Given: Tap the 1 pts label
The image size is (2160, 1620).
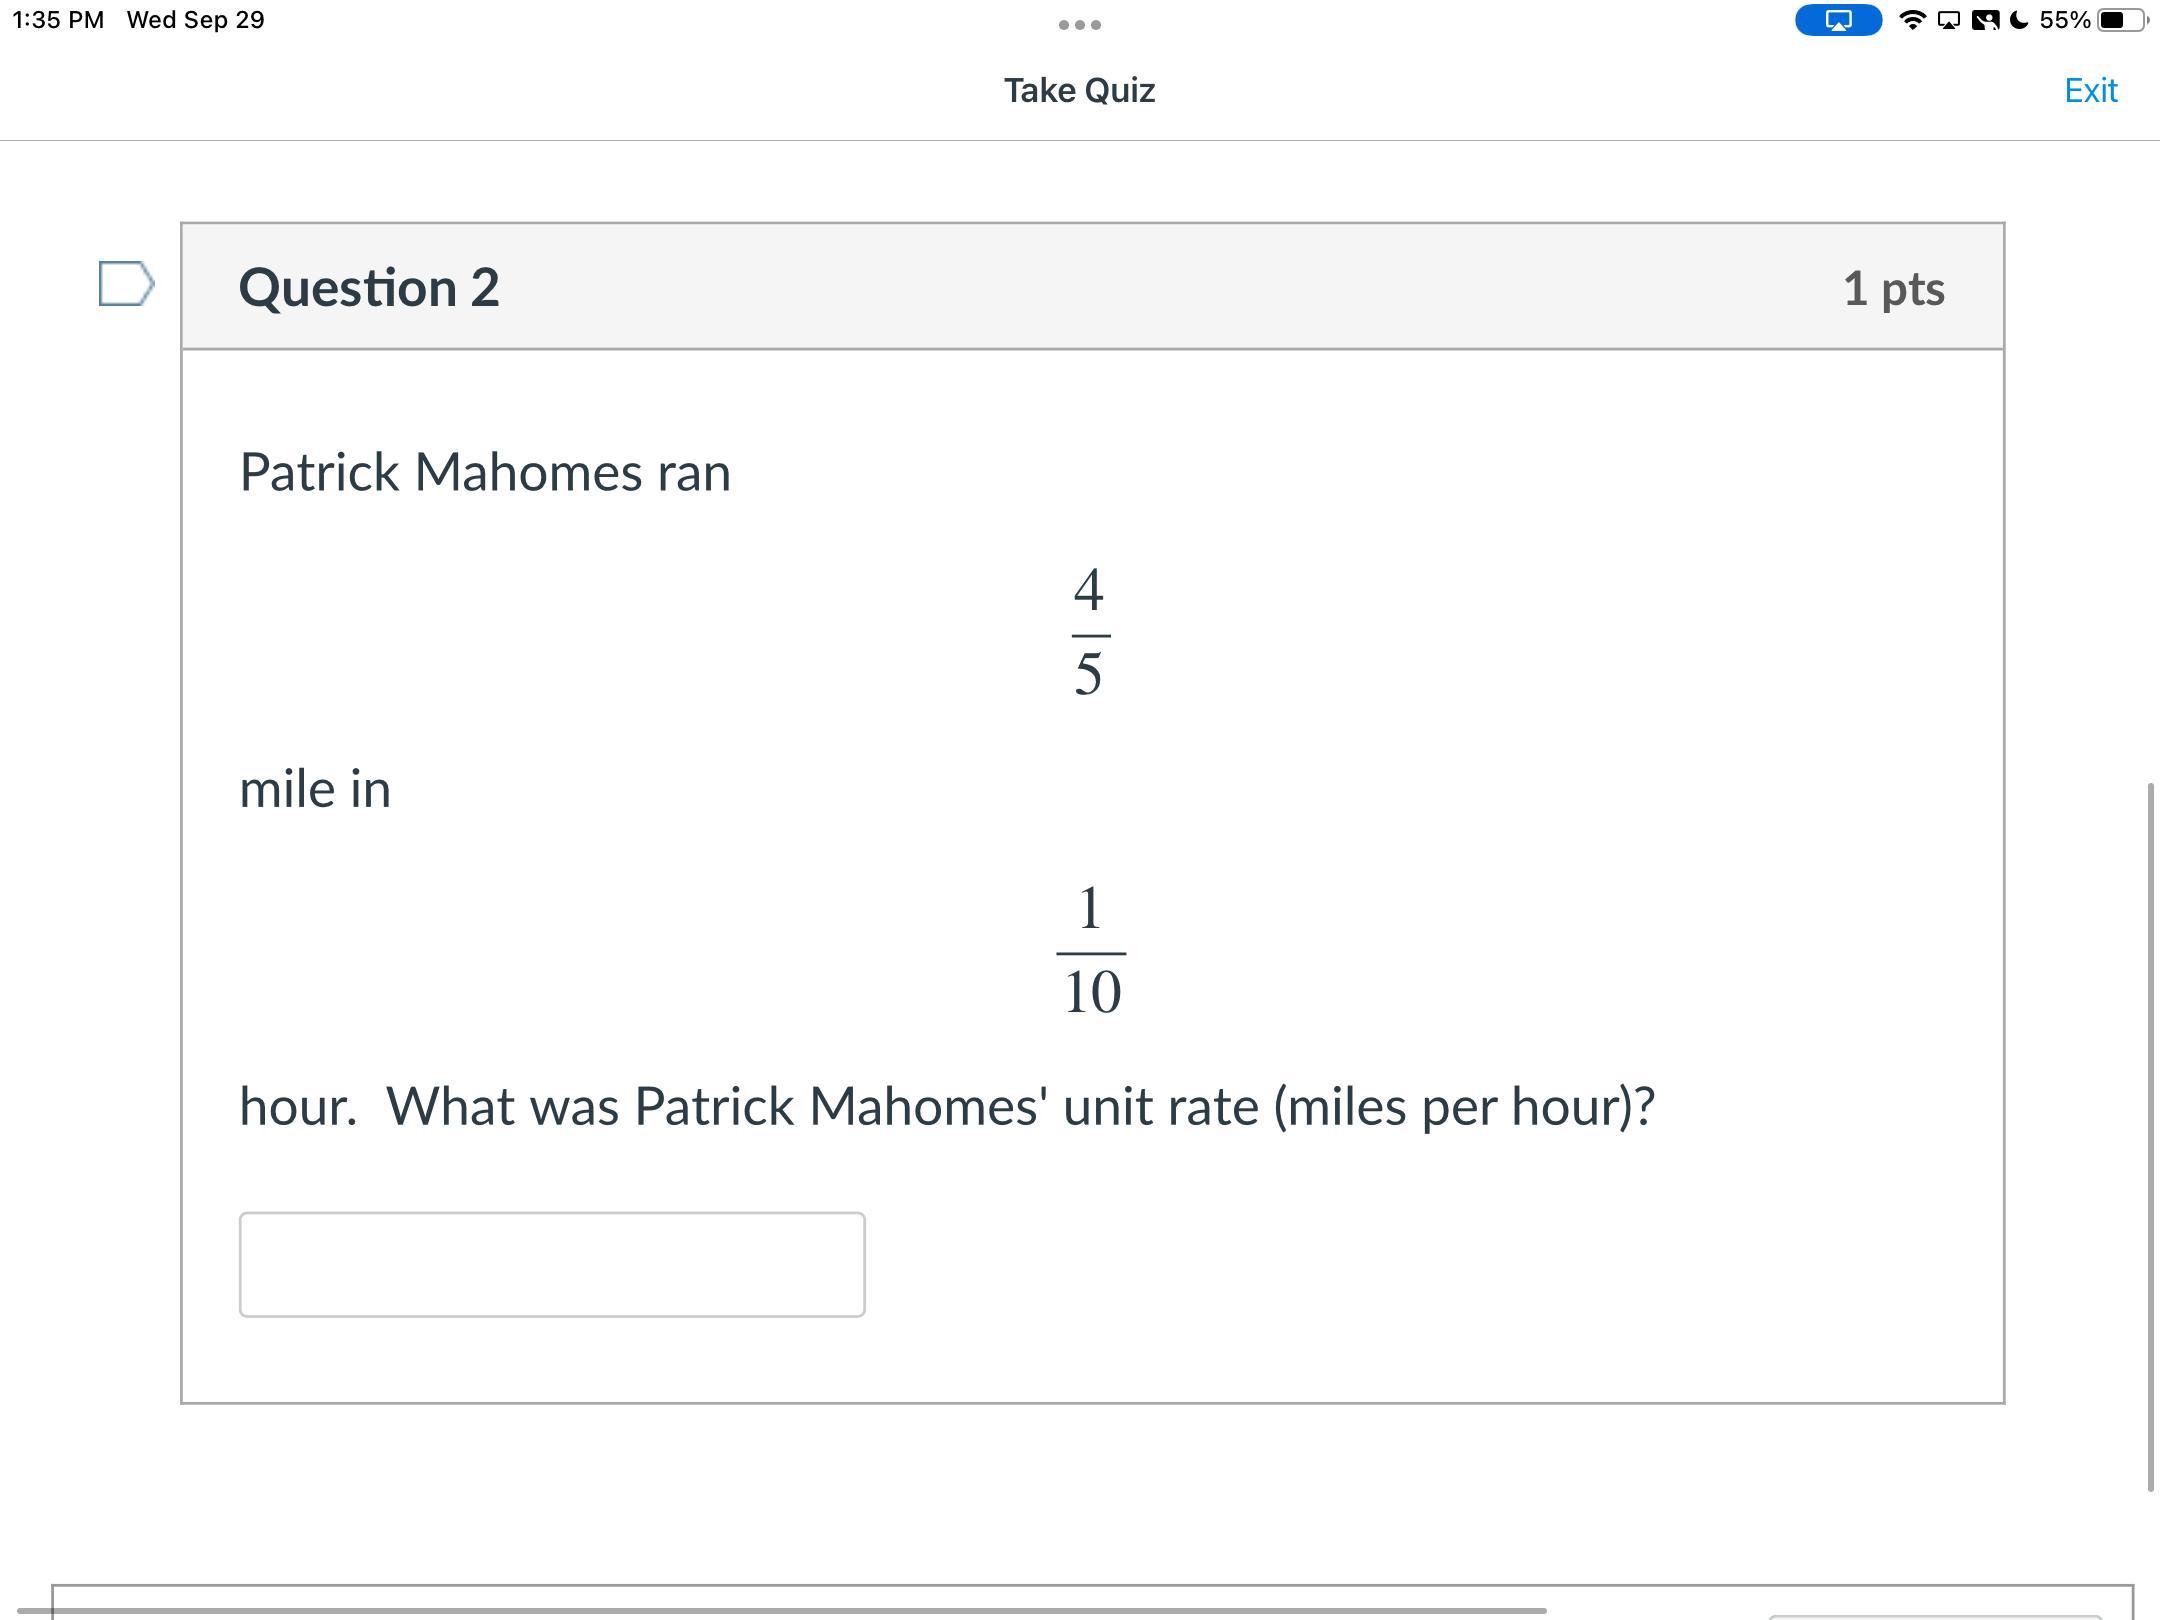Looking at the screenshot, I should coord(1893,288).
